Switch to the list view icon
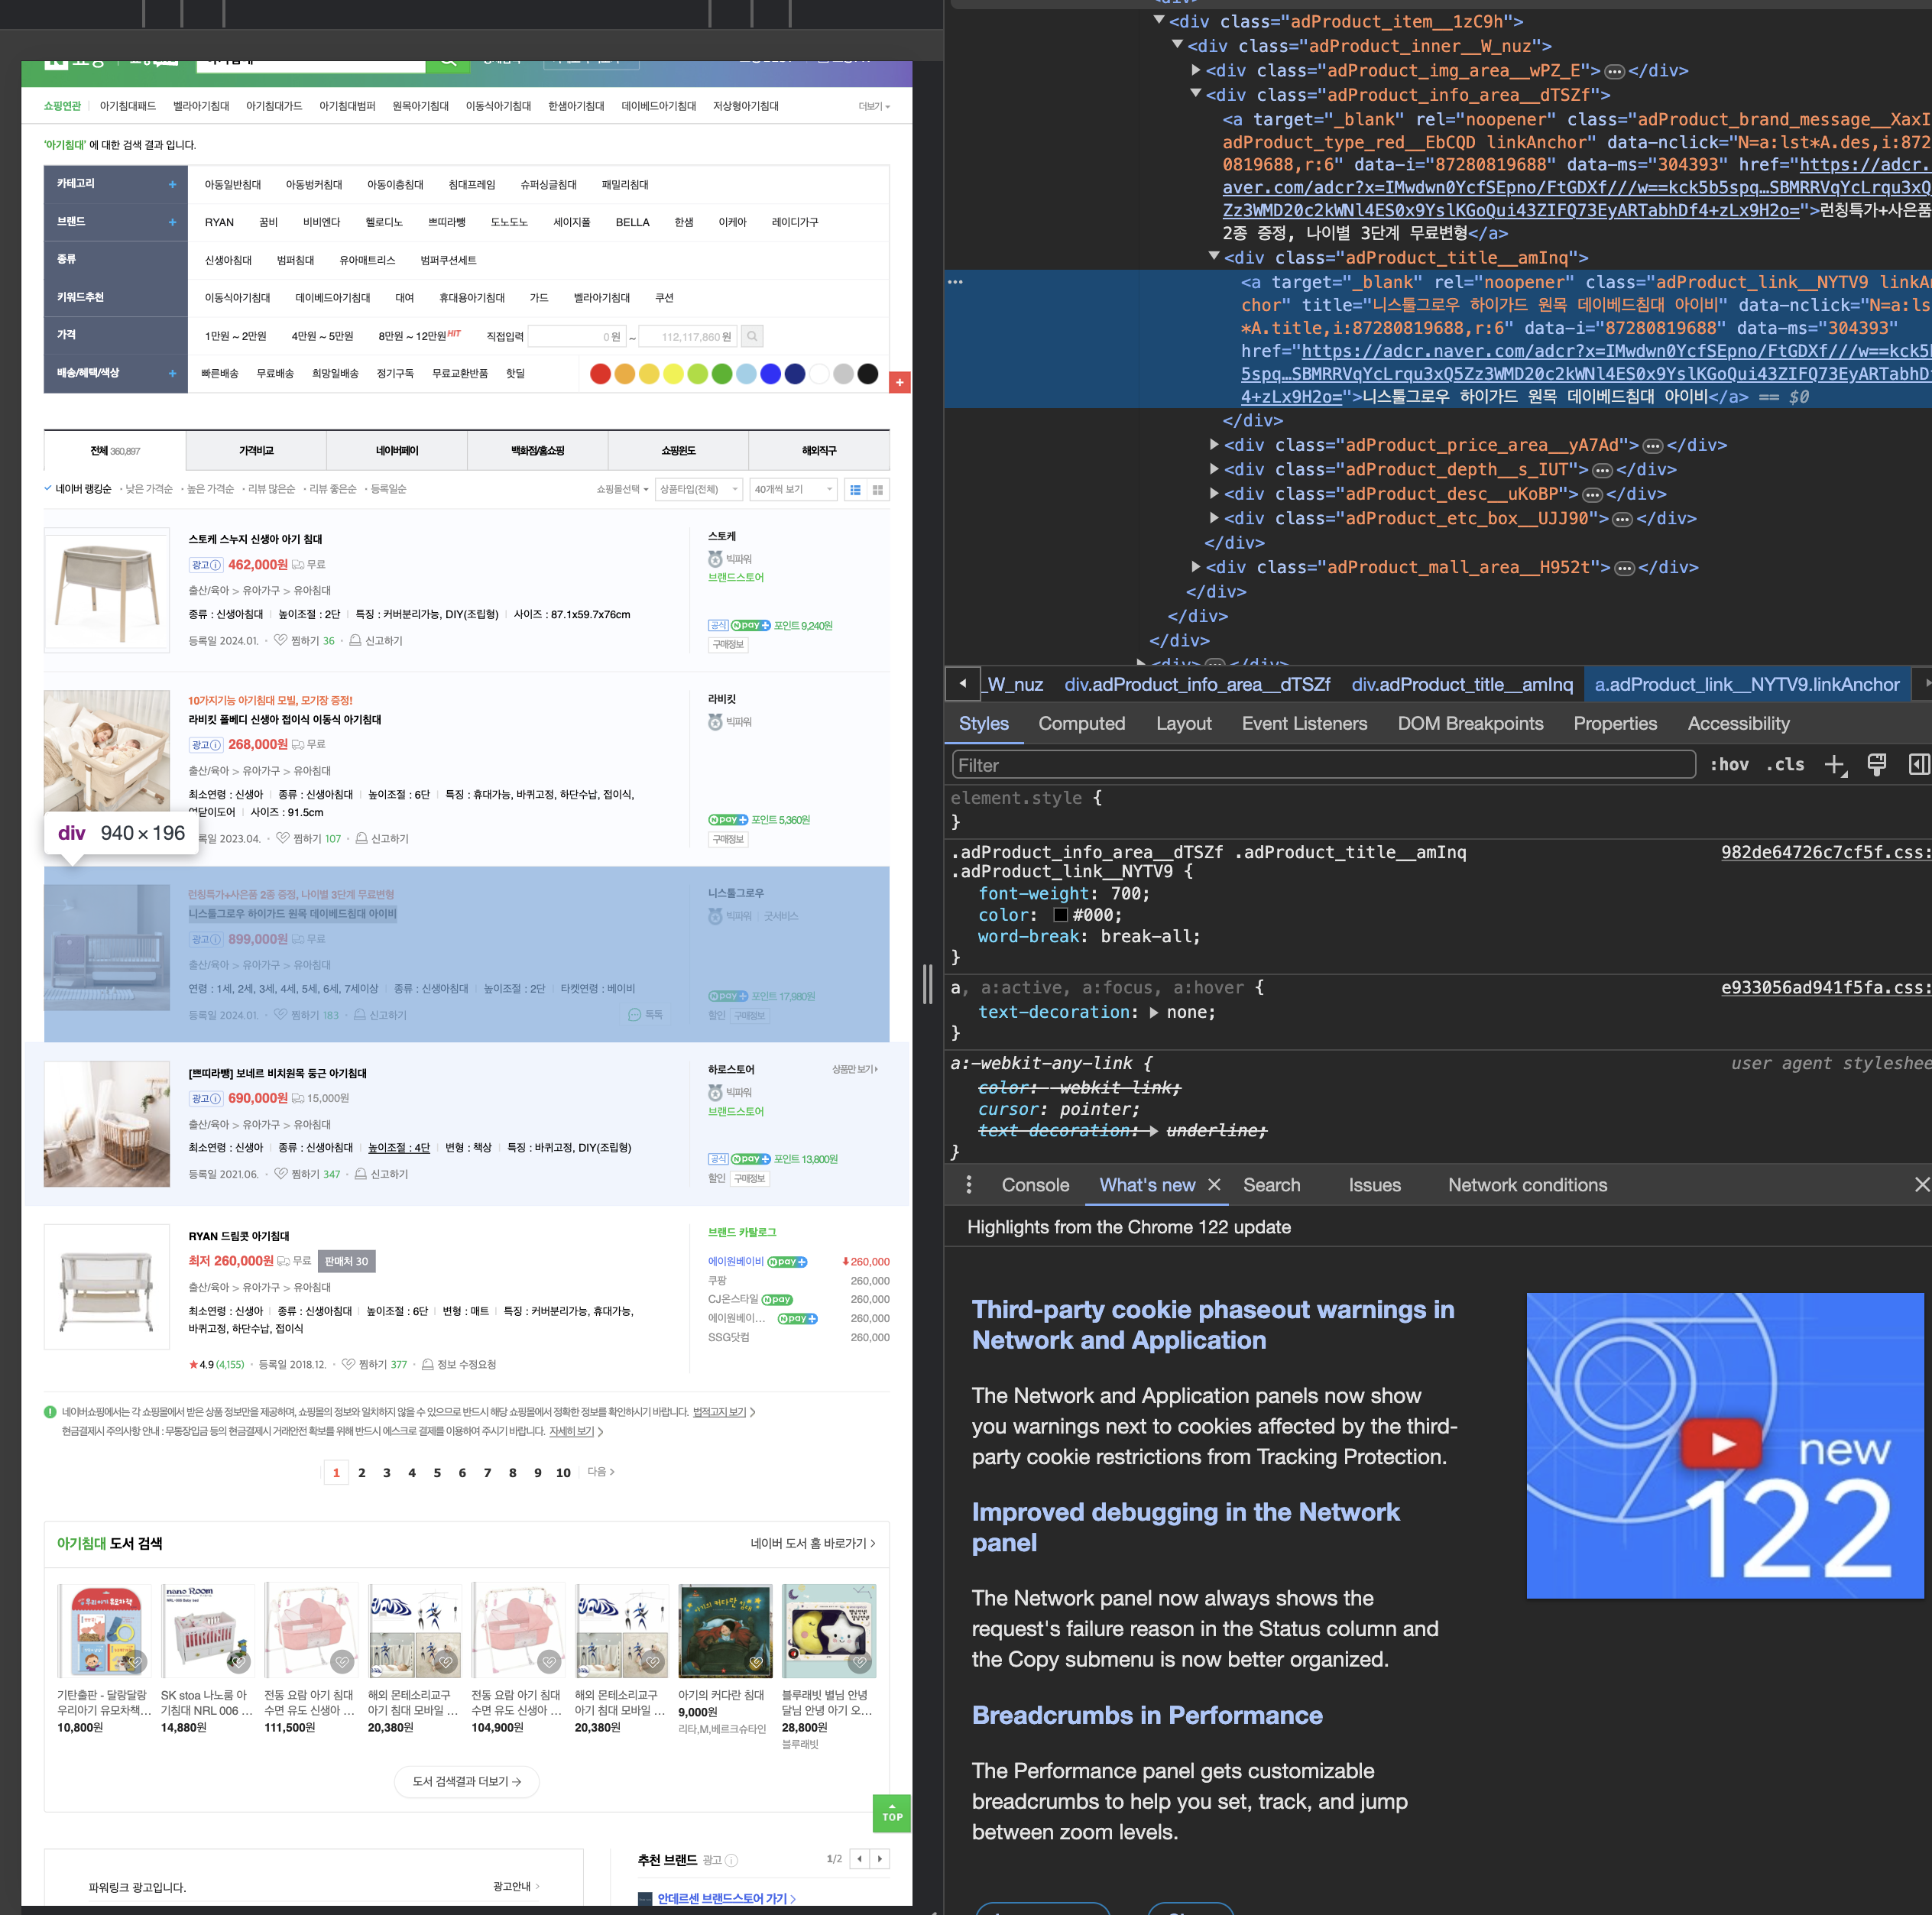 pyautogui.click(x=855, y=490)
